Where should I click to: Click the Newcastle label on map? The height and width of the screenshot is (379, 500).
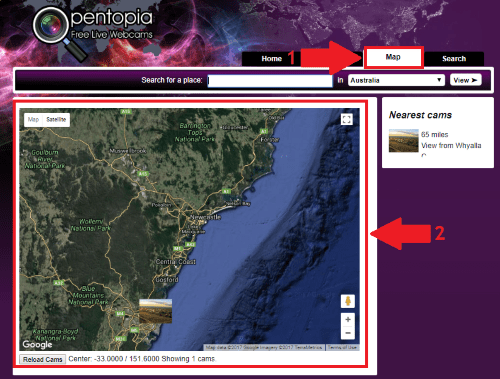coord(206,217)
